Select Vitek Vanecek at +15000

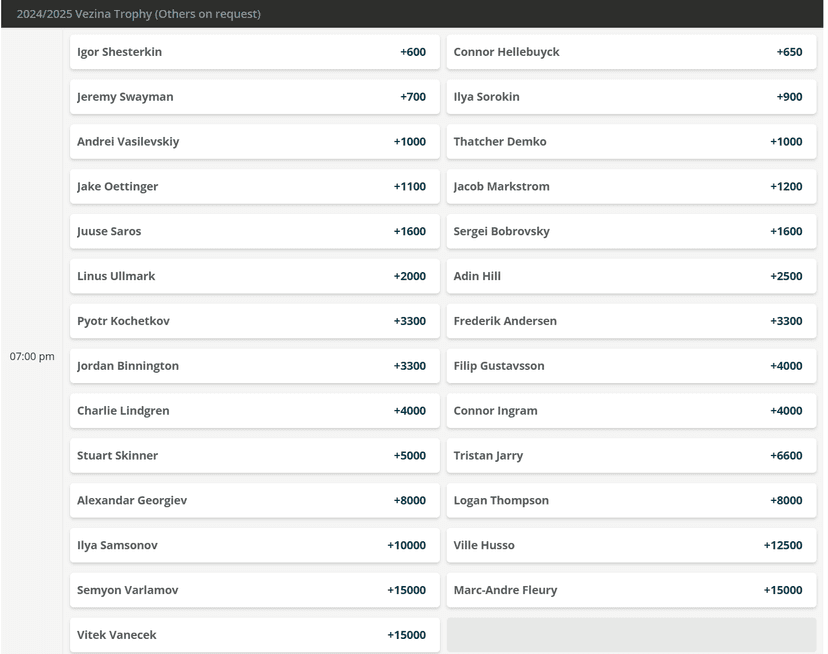pos(255,636)
